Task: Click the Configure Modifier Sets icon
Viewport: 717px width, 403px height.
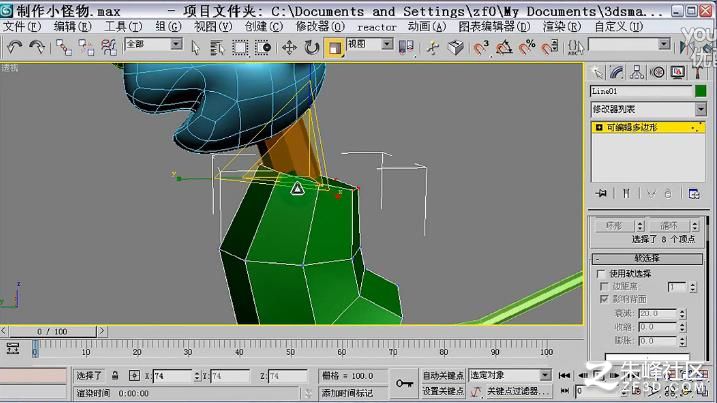Action: 694,193
